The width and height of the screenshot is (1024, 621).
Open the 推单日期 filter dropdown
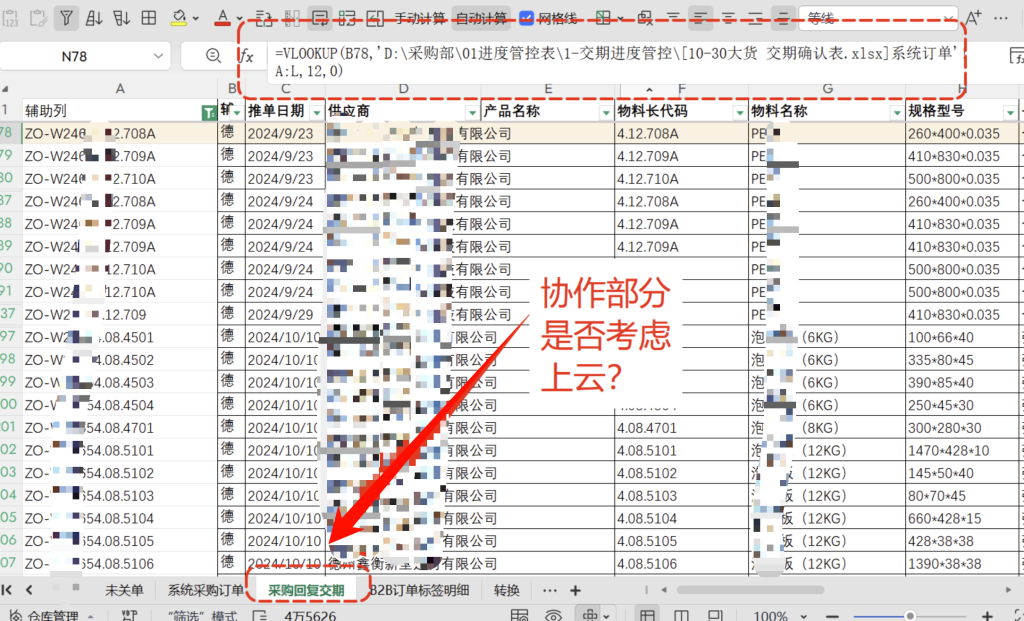(317, 112)
